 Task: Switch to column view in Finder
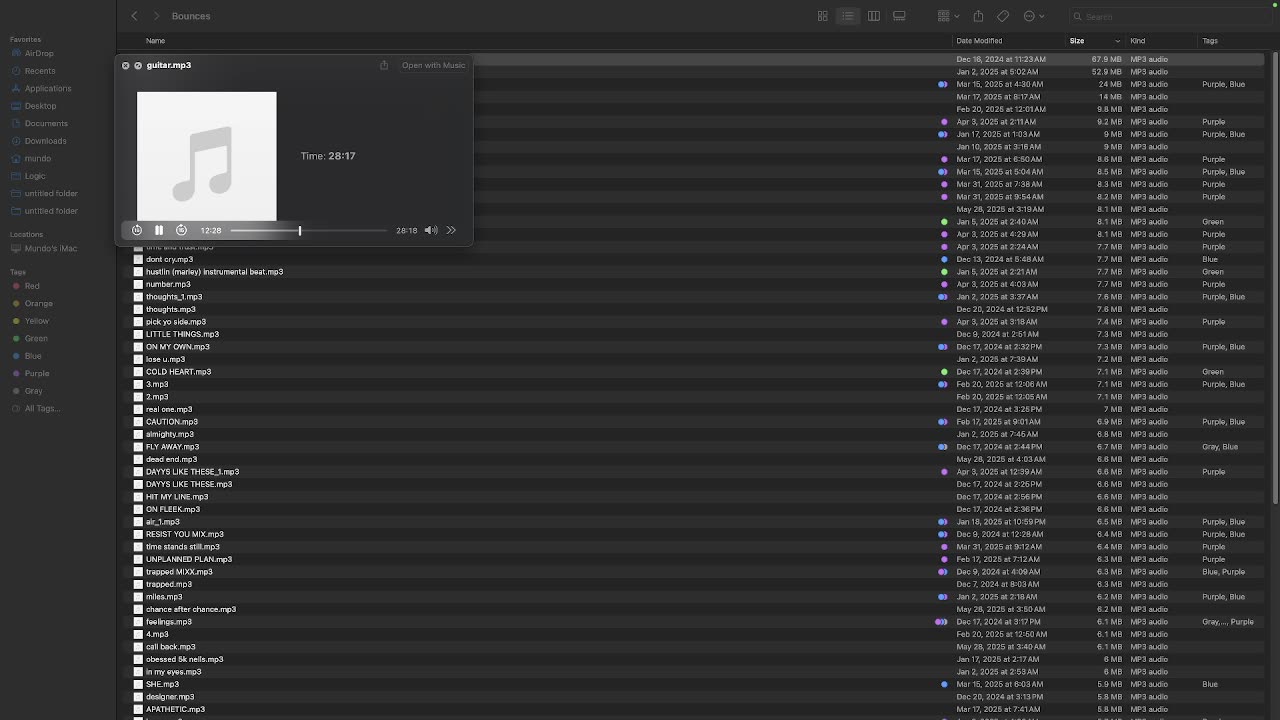pos(874,16)
